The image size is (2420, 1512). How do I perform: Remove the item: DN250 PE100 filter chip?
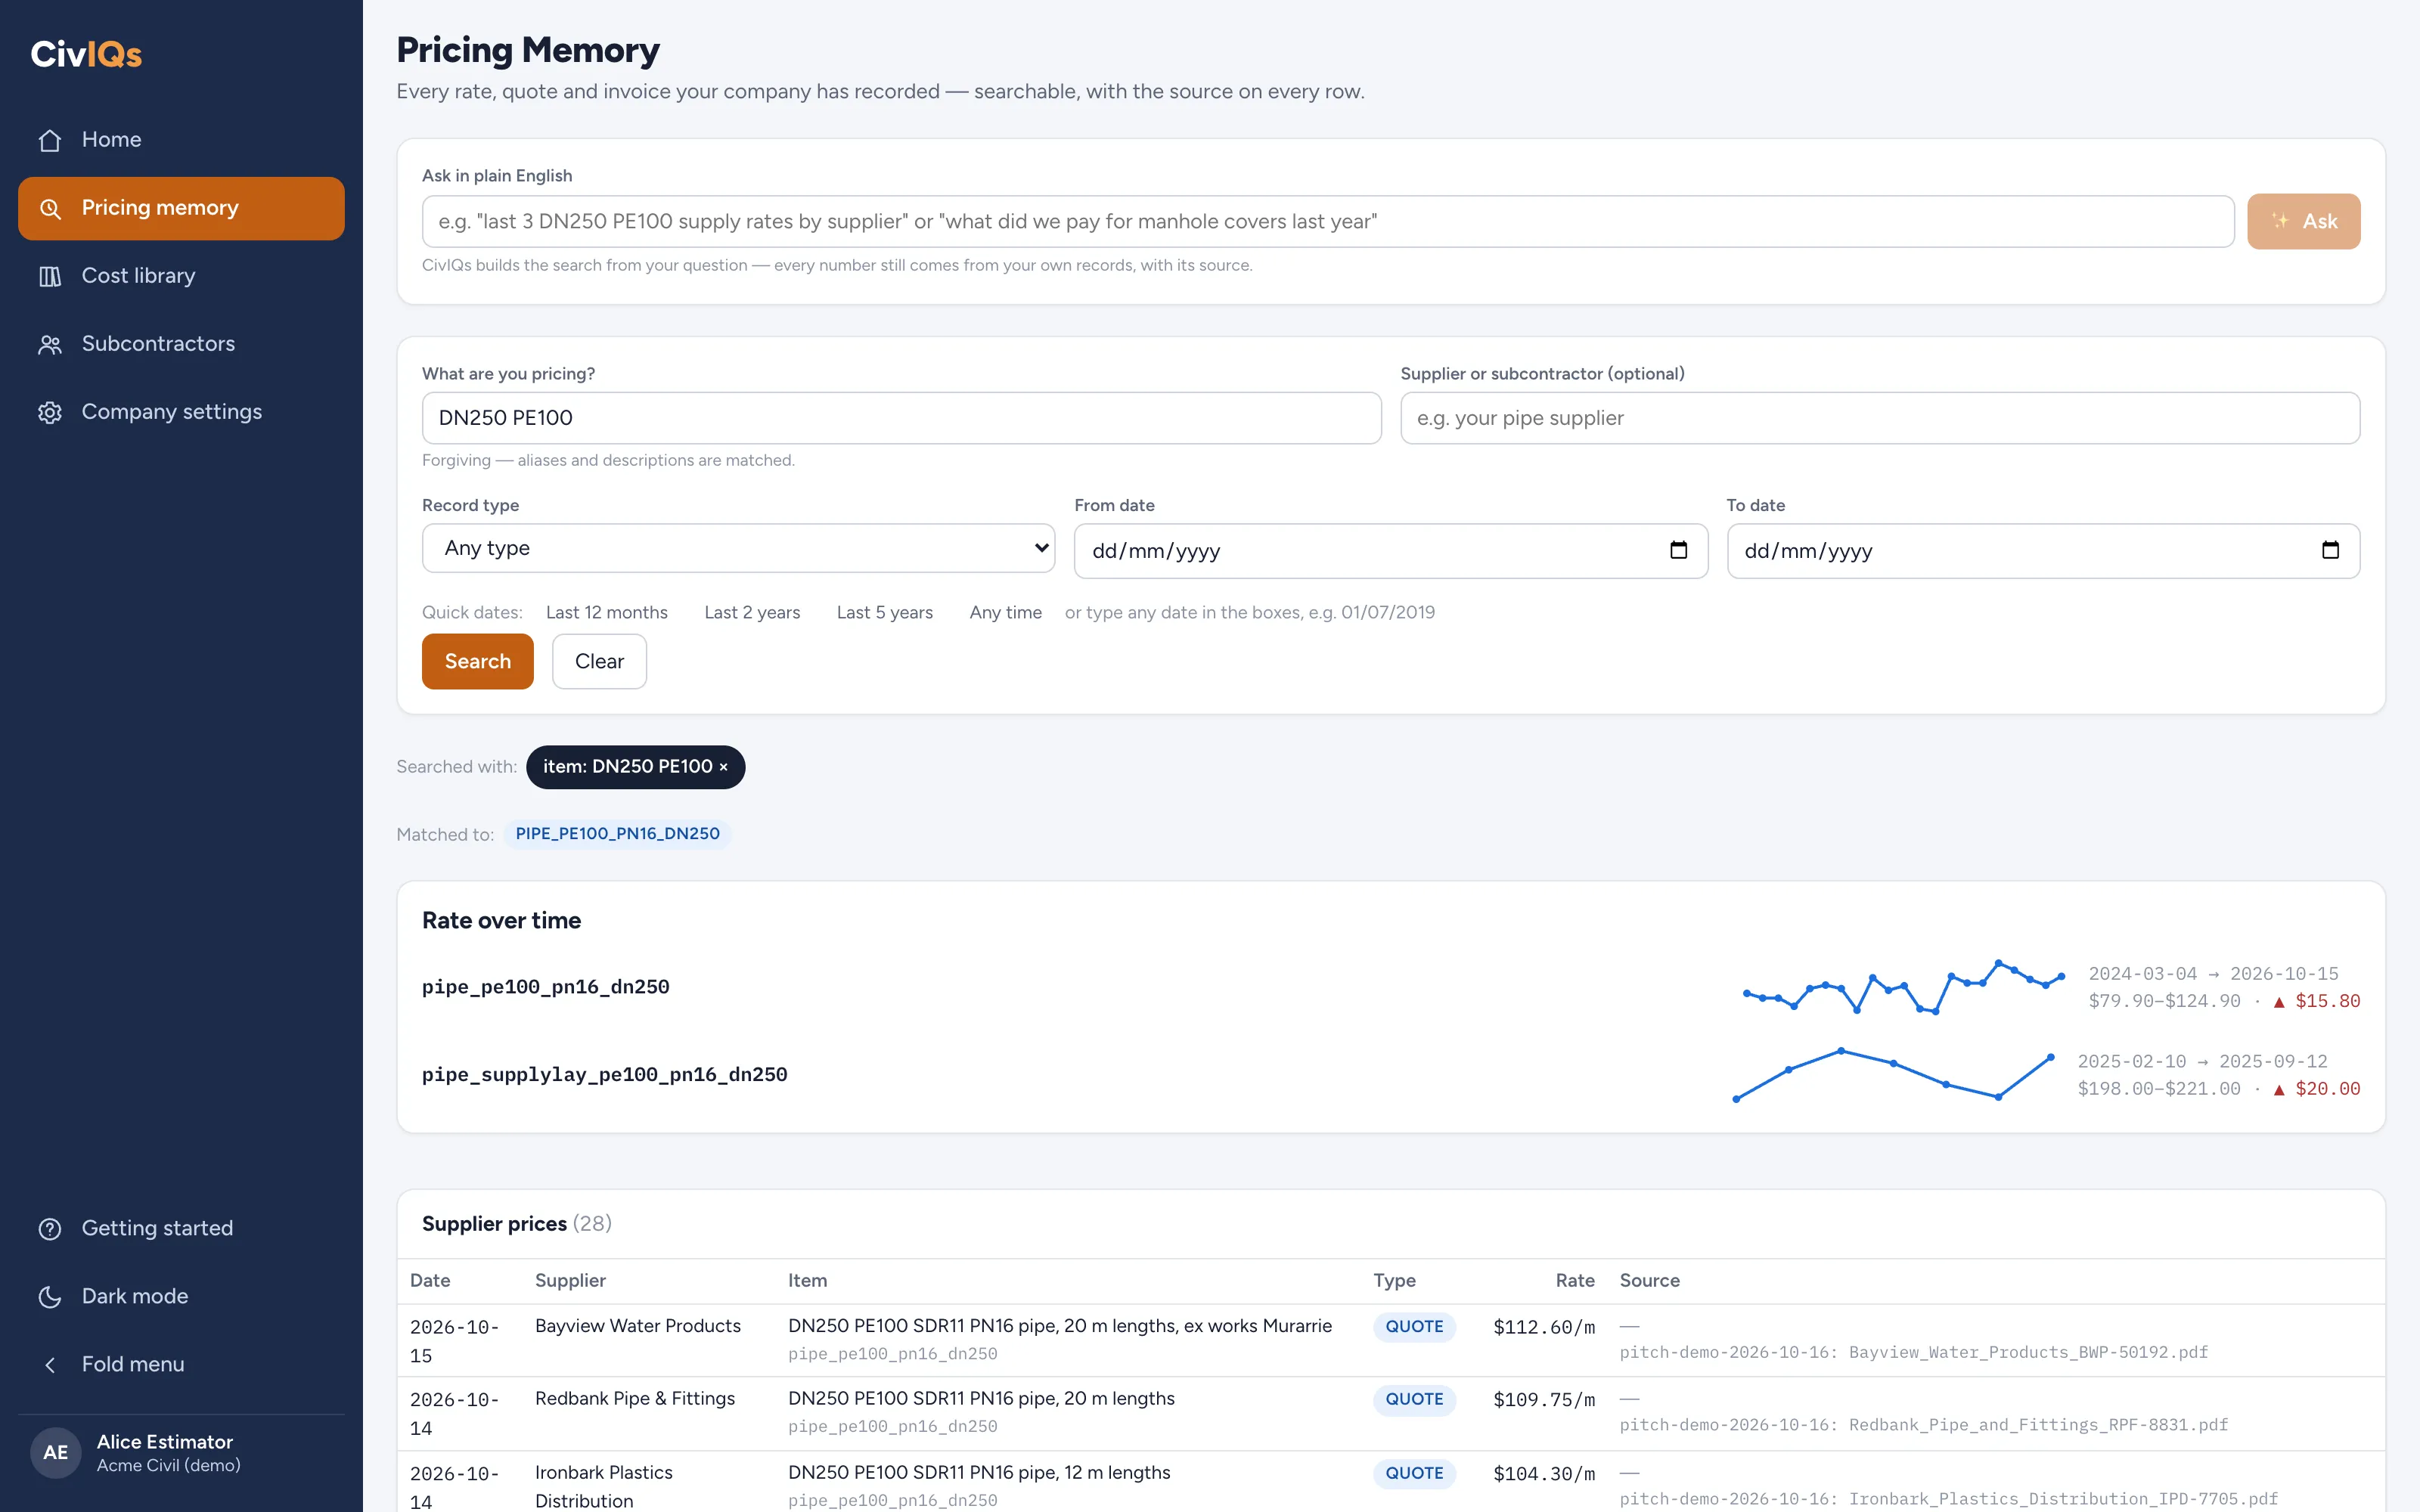point(723,767)
